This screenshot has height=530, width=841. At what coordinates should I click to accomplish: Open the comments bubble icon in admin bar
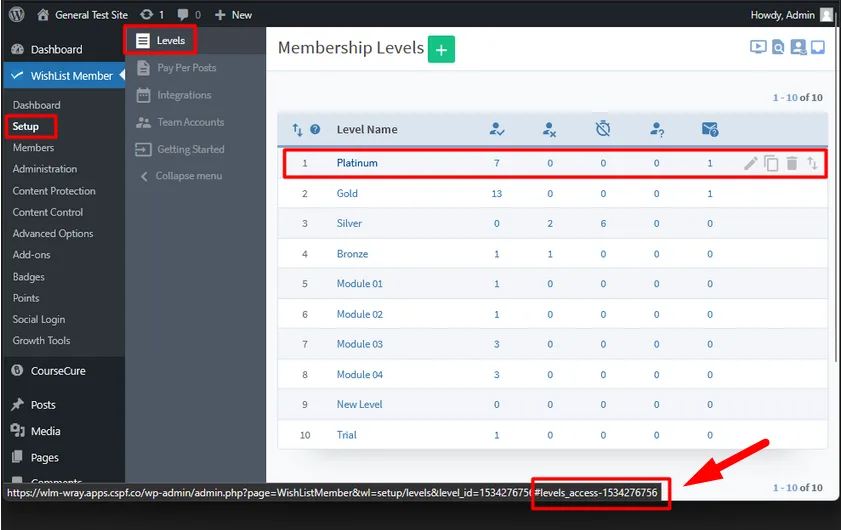point(189,15)
